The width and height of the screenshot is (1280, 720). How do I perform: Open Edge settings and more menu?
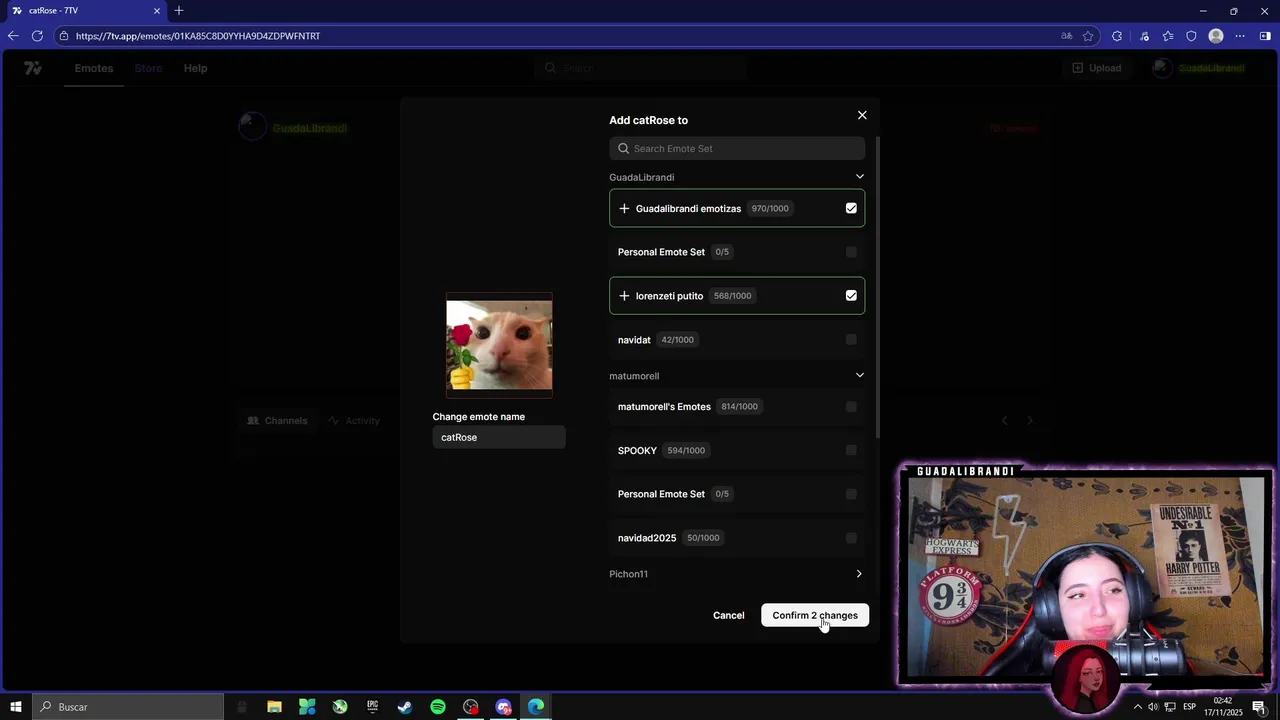tap(1240, 36)
